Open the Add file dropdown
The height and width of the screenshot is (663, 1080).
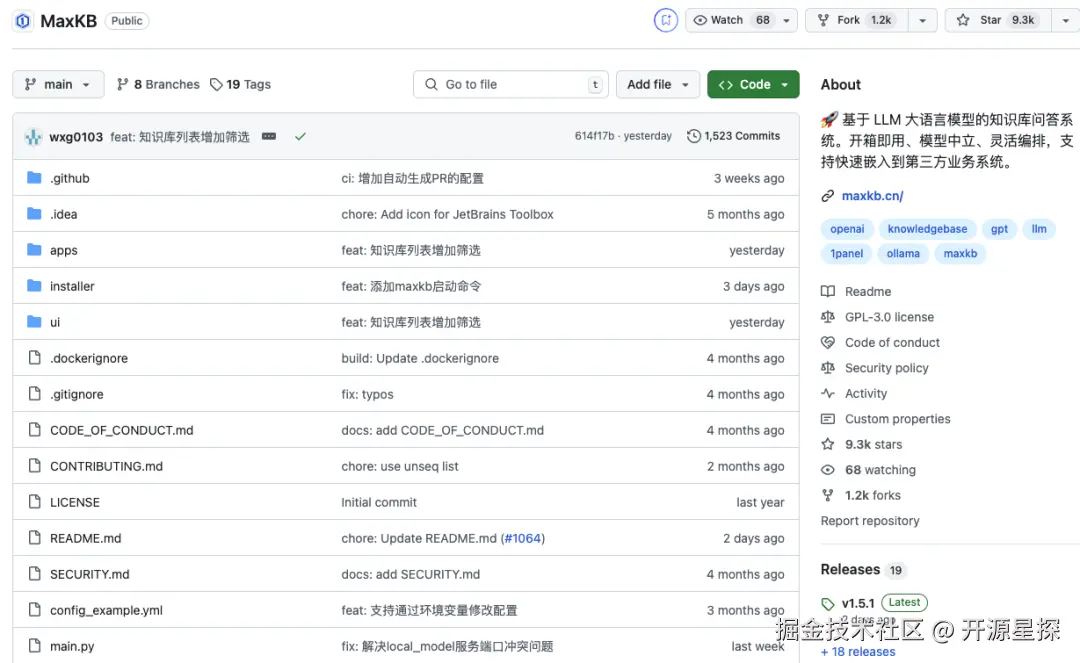(x=658, y=84)
